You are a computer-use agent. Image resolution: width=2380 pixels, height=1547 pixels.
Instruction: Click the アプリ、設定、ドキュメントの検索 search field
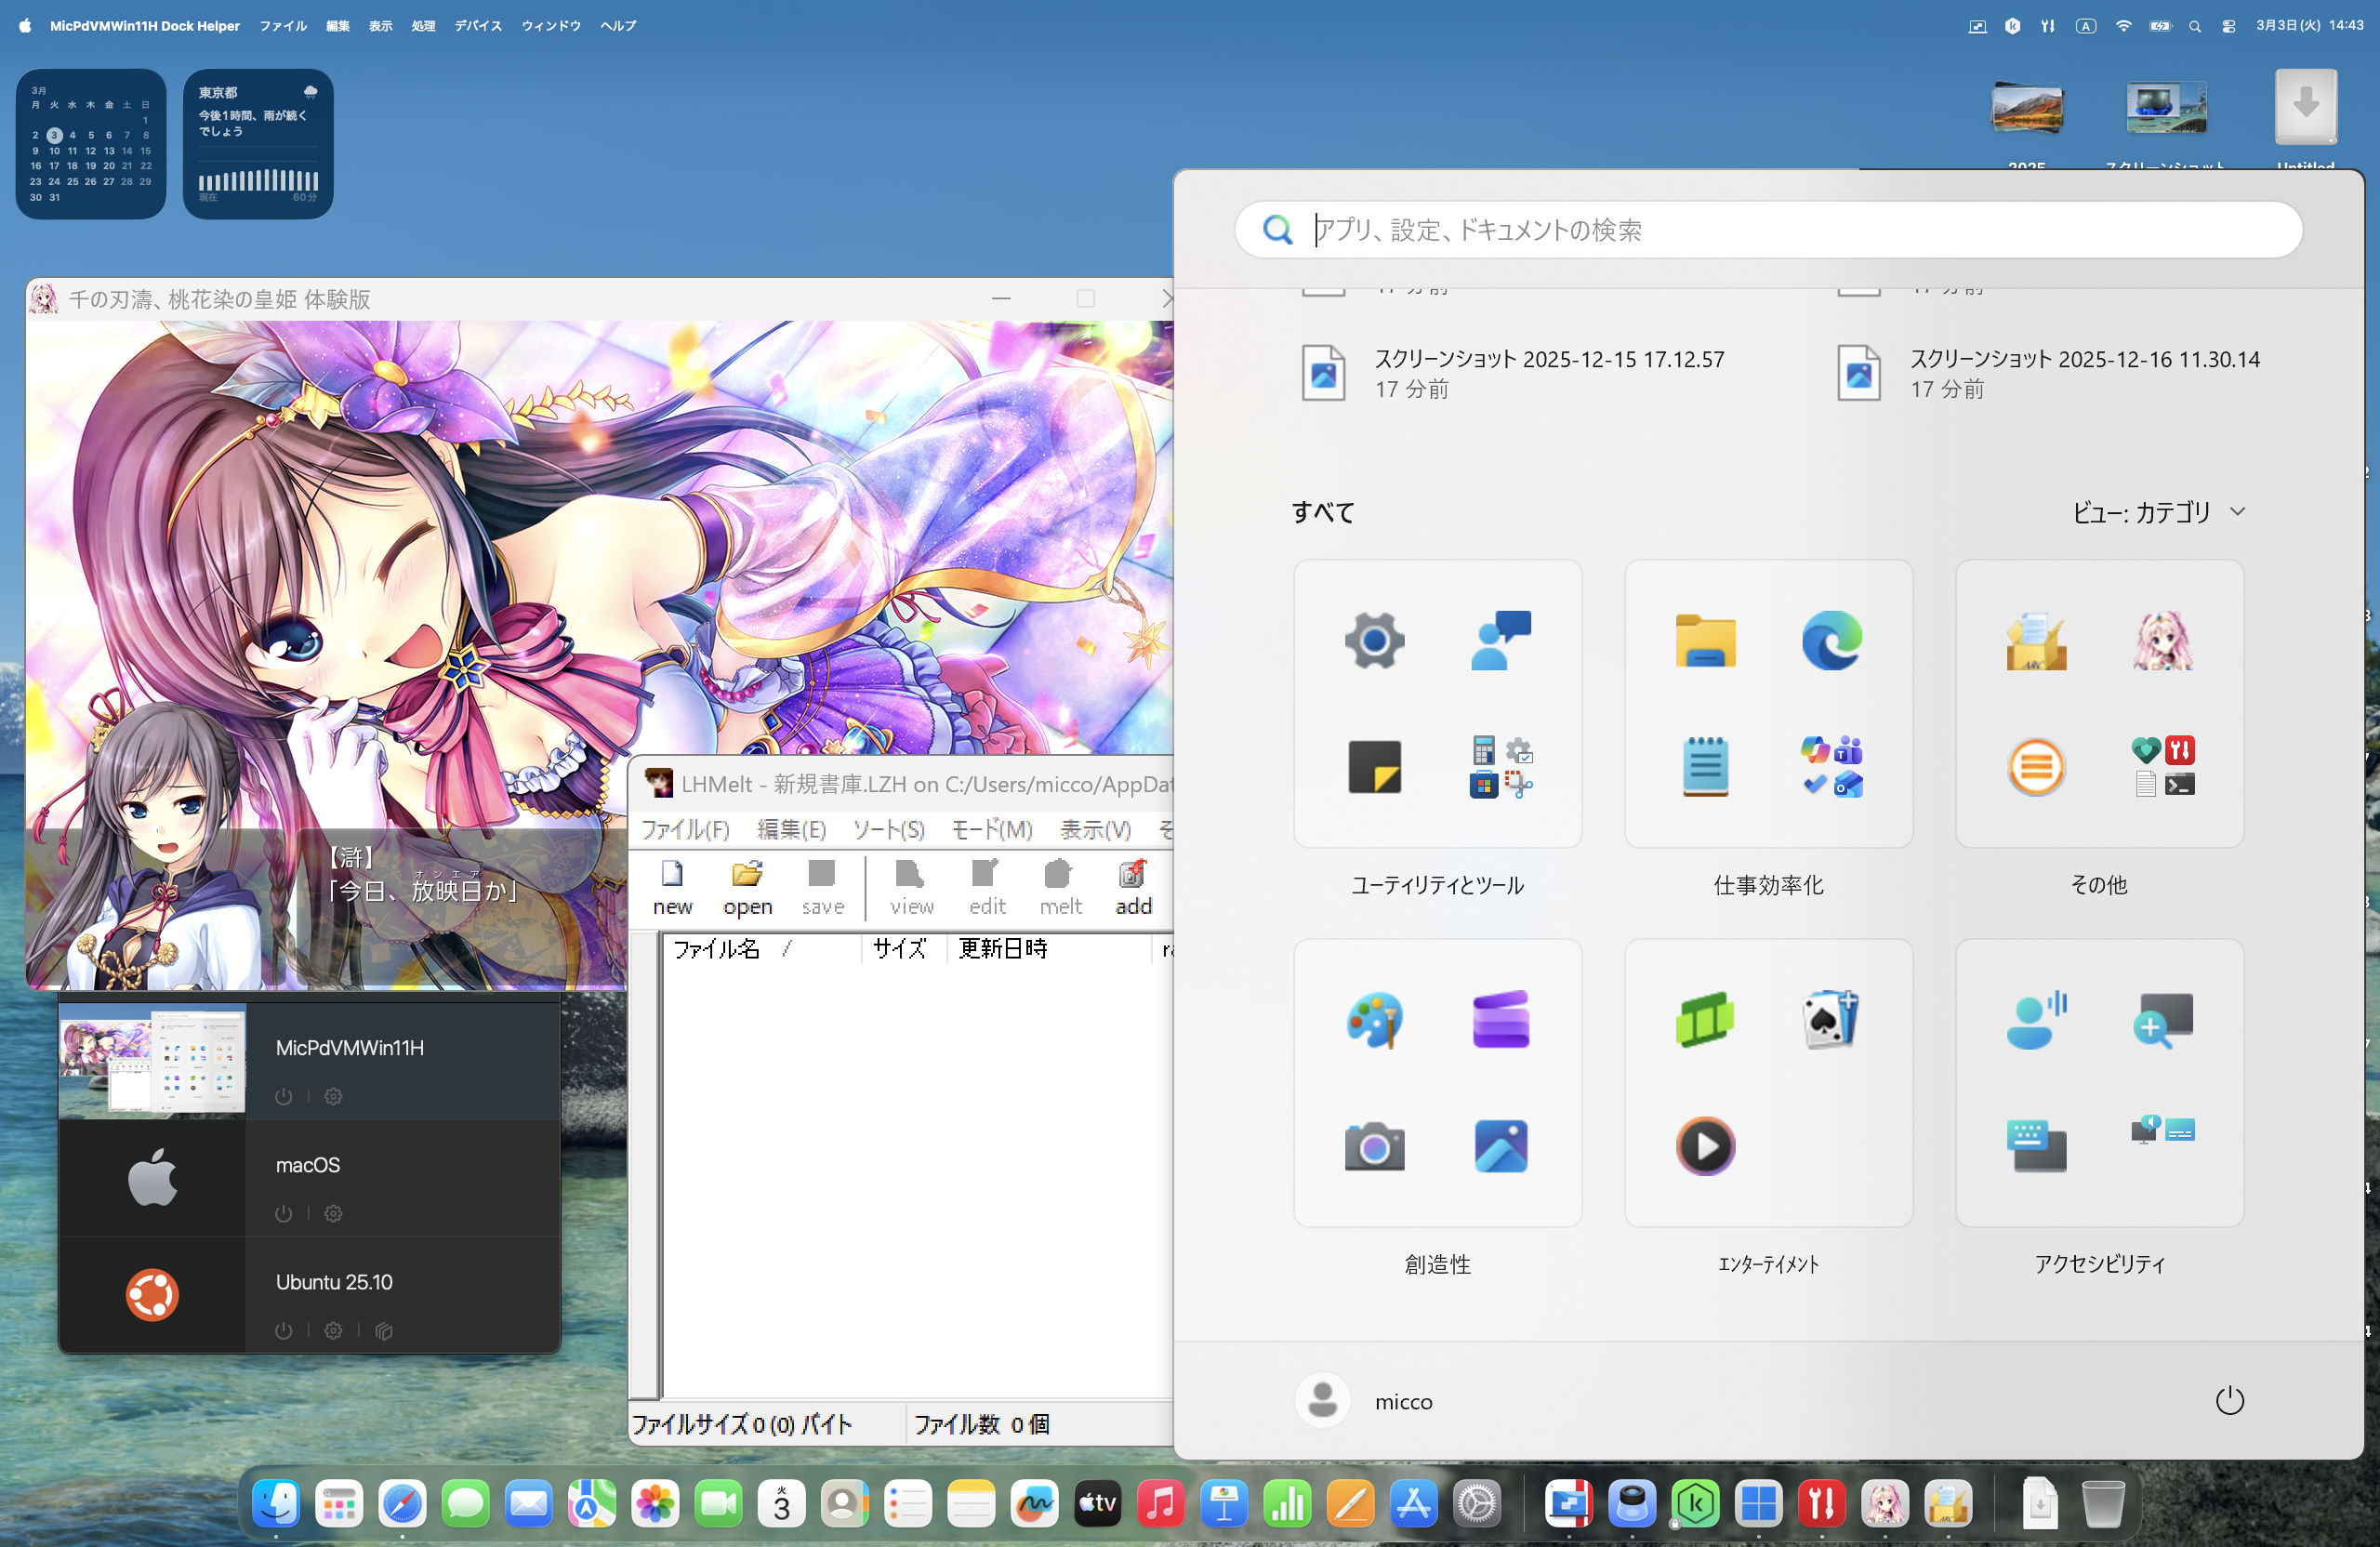coord(1768,230)
